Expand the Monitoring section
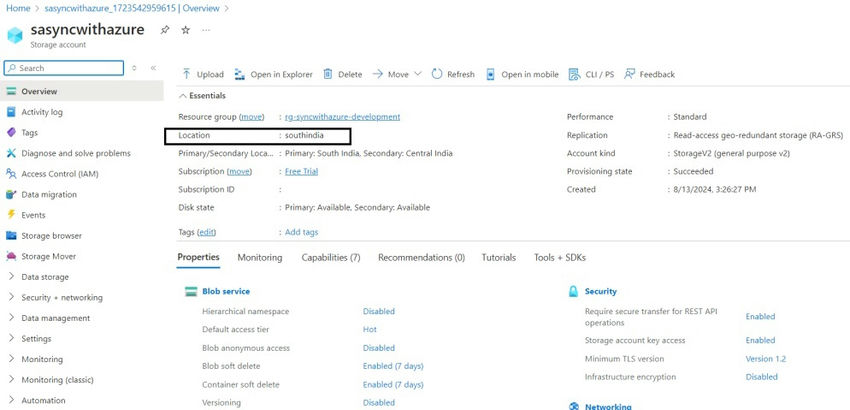The height and width of the screenshot is (410, 850). pos(11,359)
